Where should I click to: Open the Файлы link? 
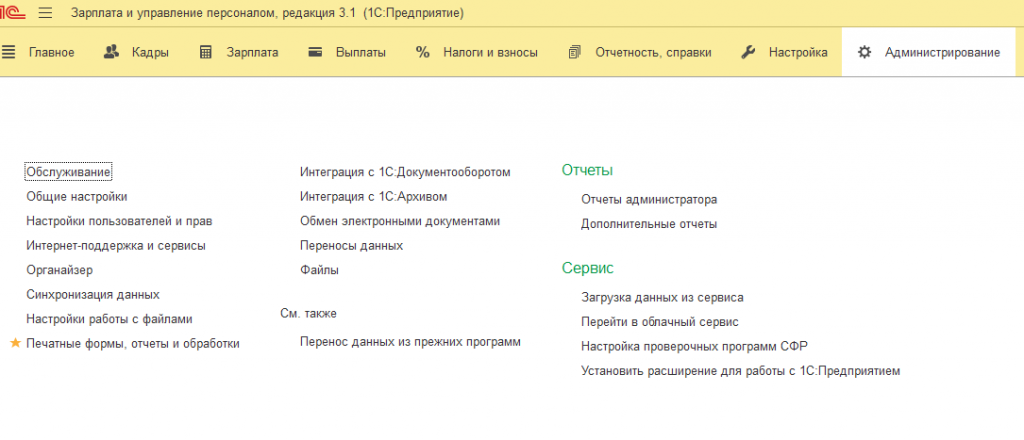coord(319,270)
